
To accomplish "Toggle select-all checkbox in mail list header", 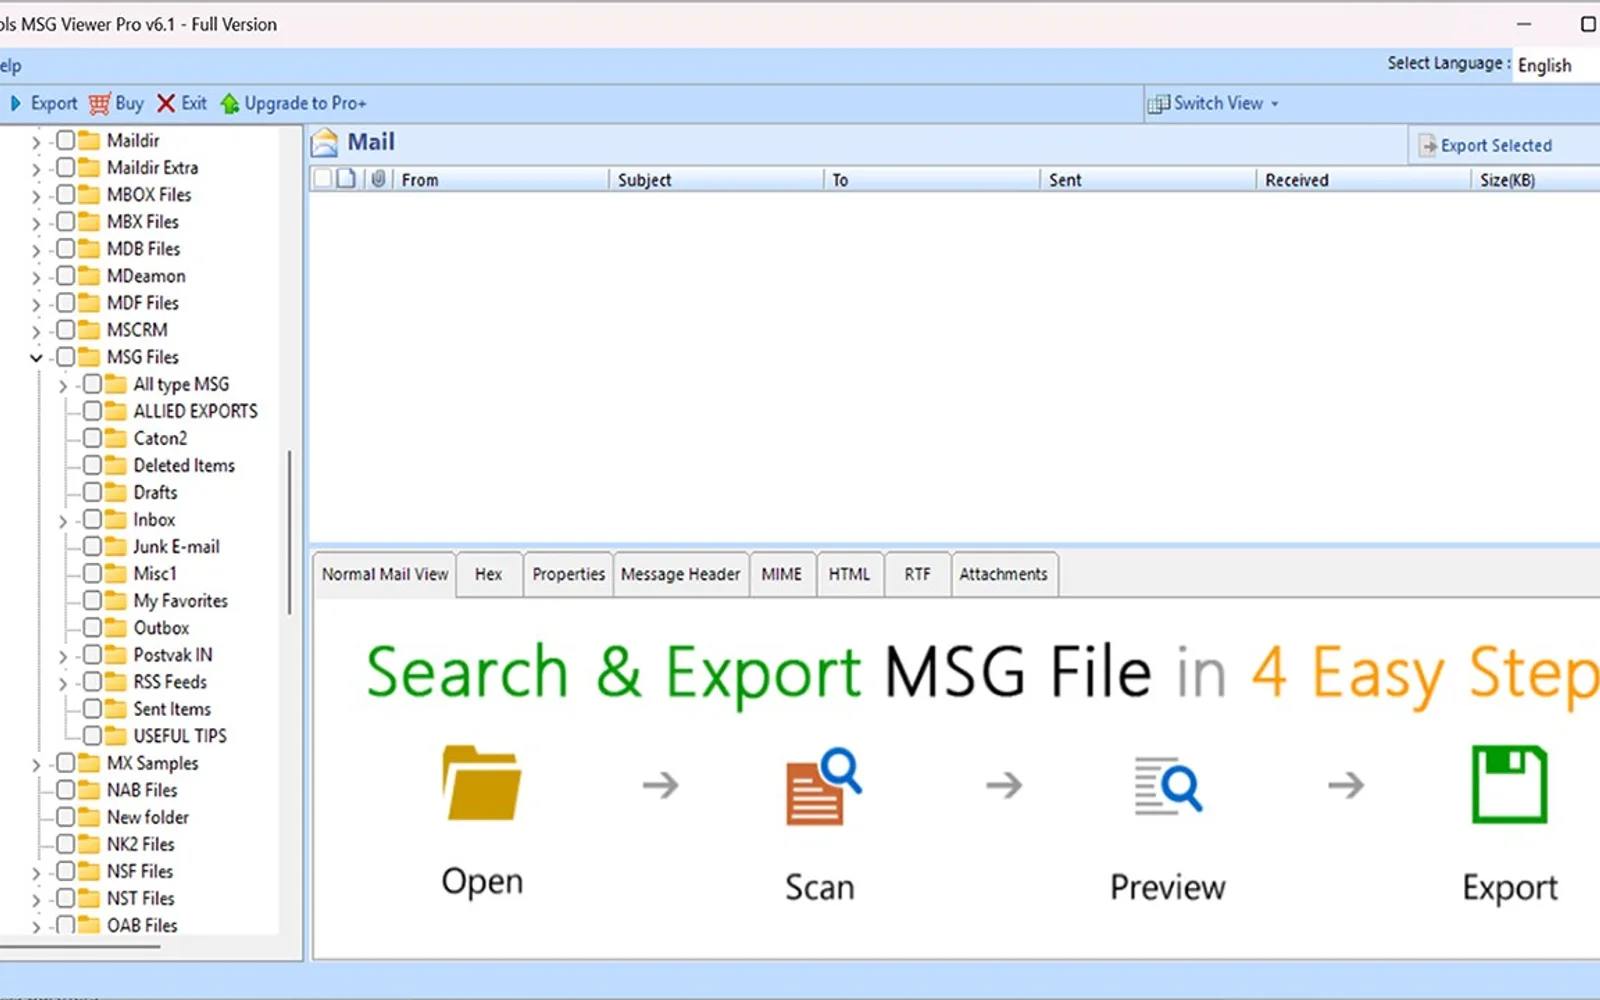I will 322,179.
